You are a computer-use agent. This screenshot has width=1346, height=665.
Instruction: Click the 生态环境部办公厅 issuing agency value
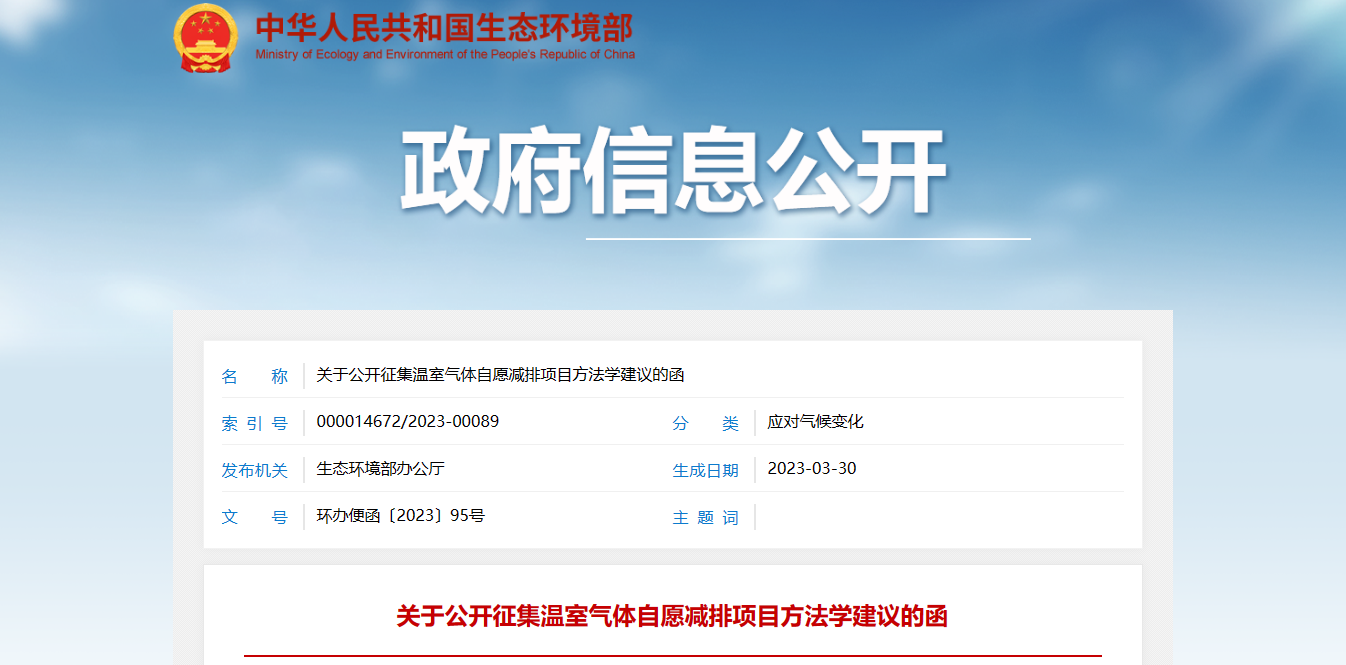[x=380, y=469]
